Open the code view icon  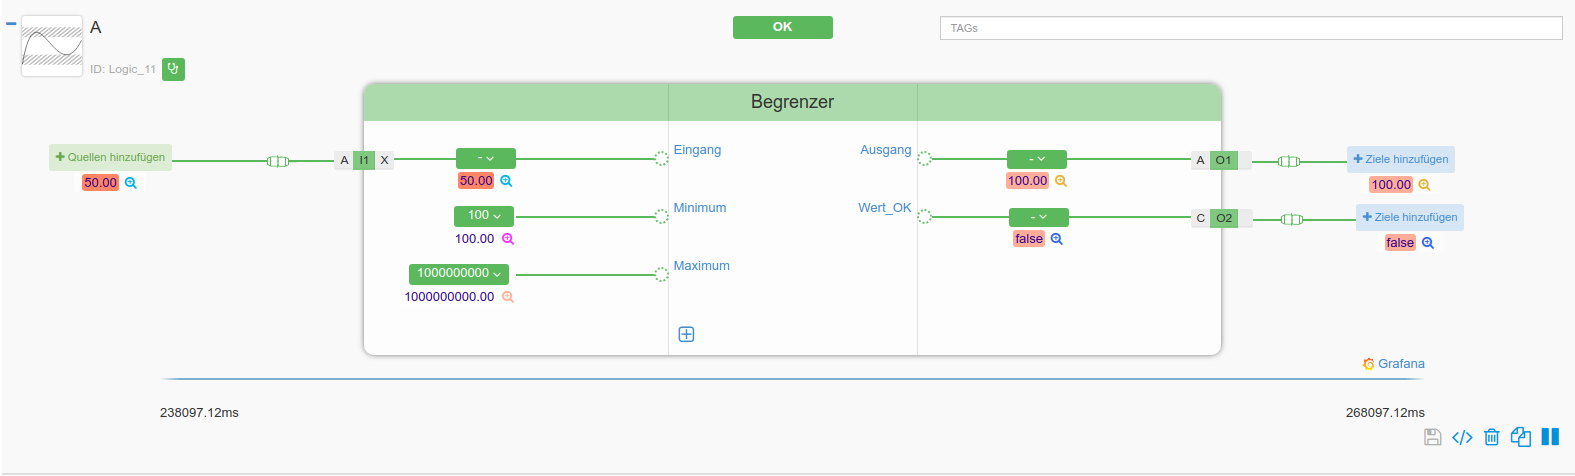1462,437
